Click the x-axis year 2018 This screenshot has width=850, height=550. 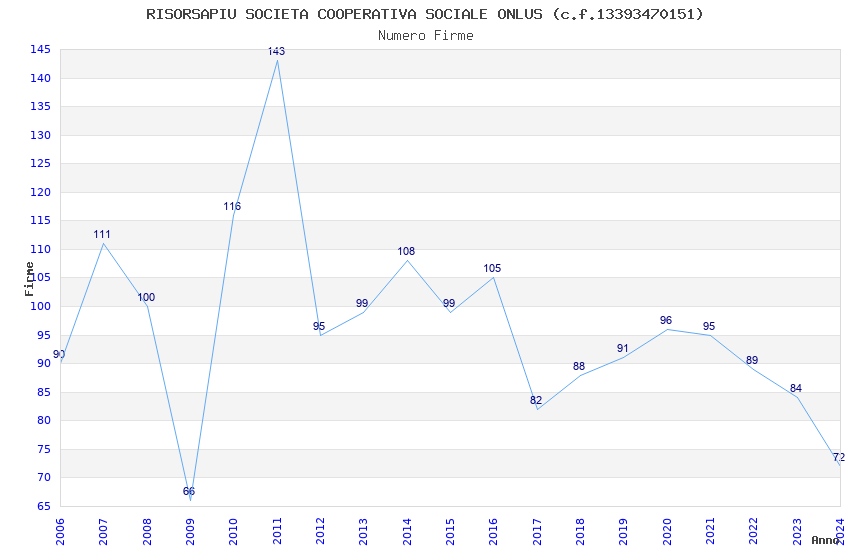click(x=580, y=532)
